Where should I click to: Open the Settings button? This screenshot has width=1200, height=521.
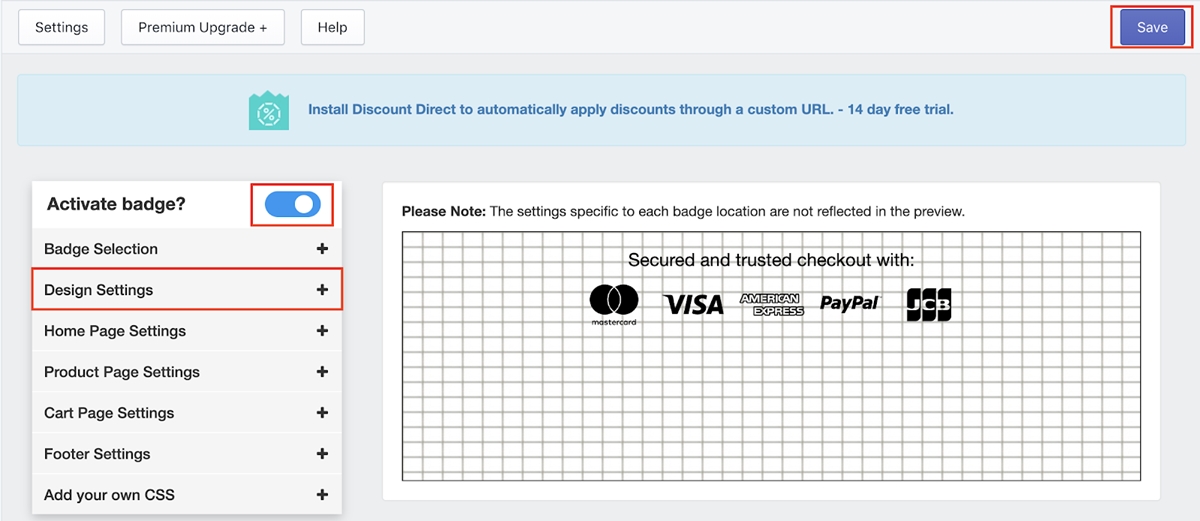[62, 28]
